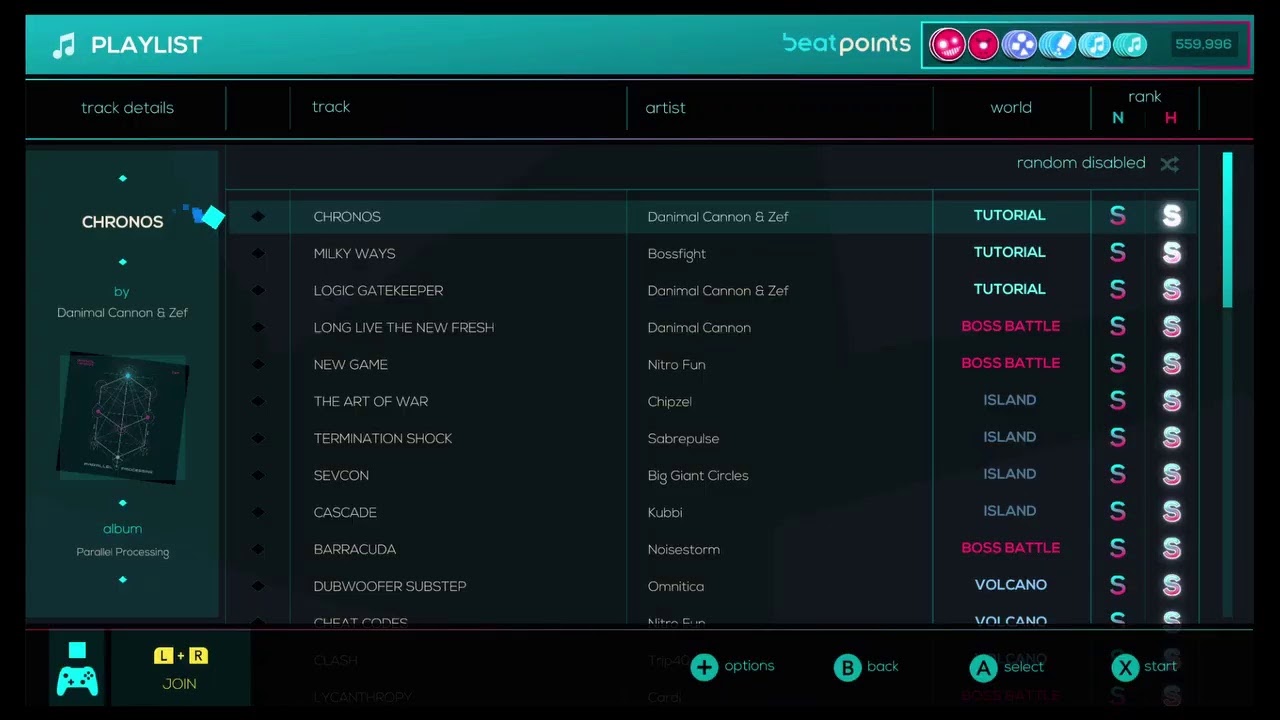The width and height of the screenshot is (1280, 720).
Task: Select the NEW GAME track
Action: (712, 365)
